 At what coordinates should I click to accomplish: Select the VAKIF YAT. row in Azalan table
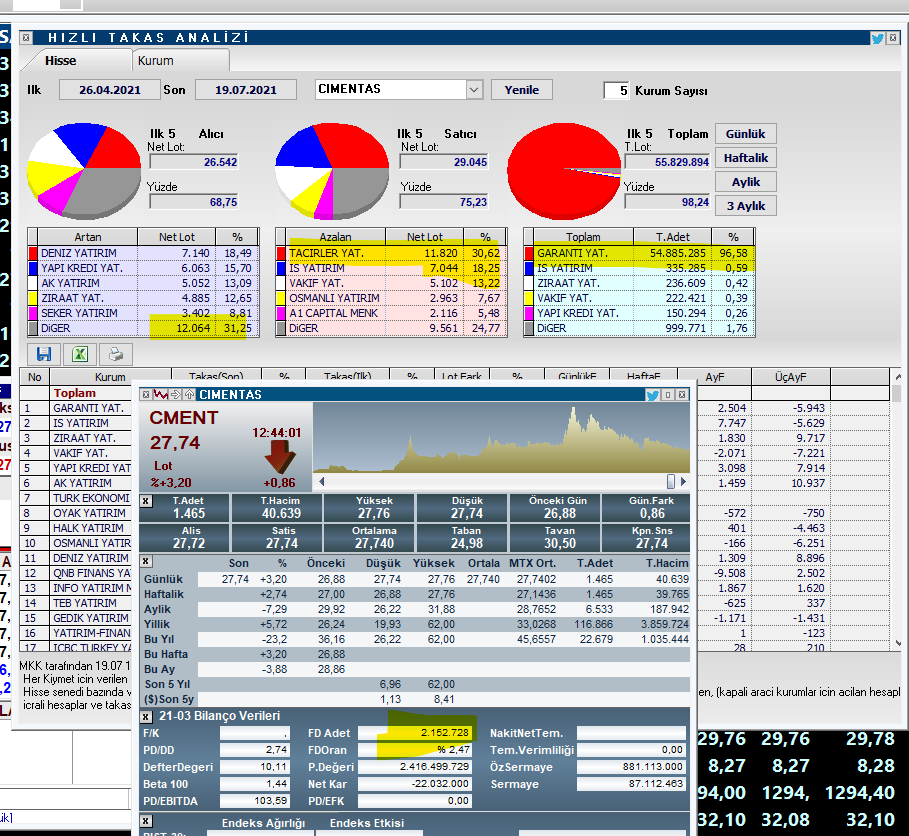tap(391, 283)
